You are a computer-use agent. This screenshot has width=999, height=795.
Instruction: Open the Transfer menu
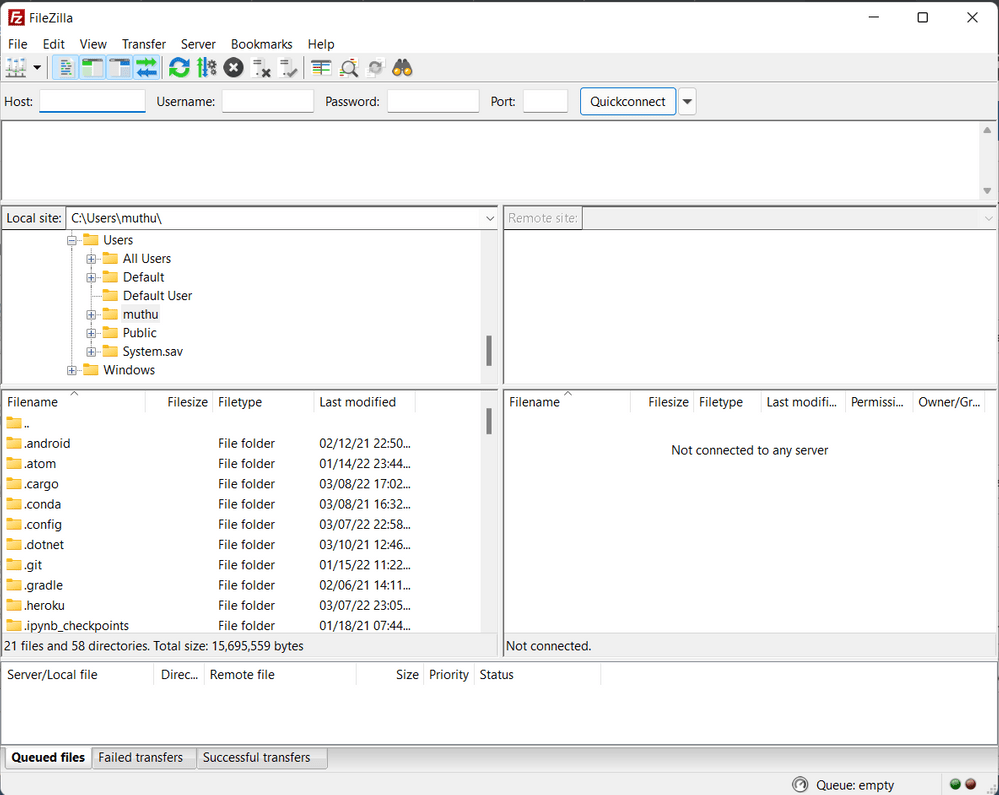click(x=144, y=44)
